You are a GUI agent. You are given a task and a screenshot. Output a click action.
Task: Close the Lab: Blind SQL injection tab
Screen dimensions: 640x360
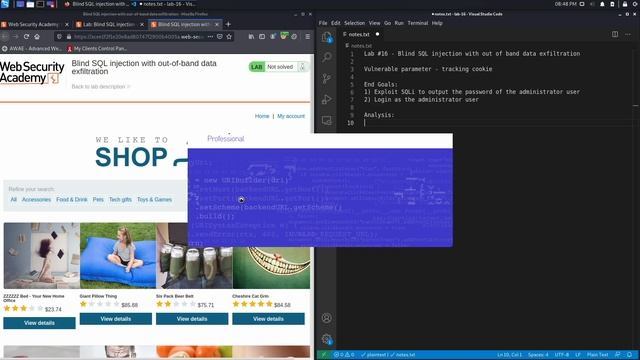pyautogui.click(x=142, y=24)
